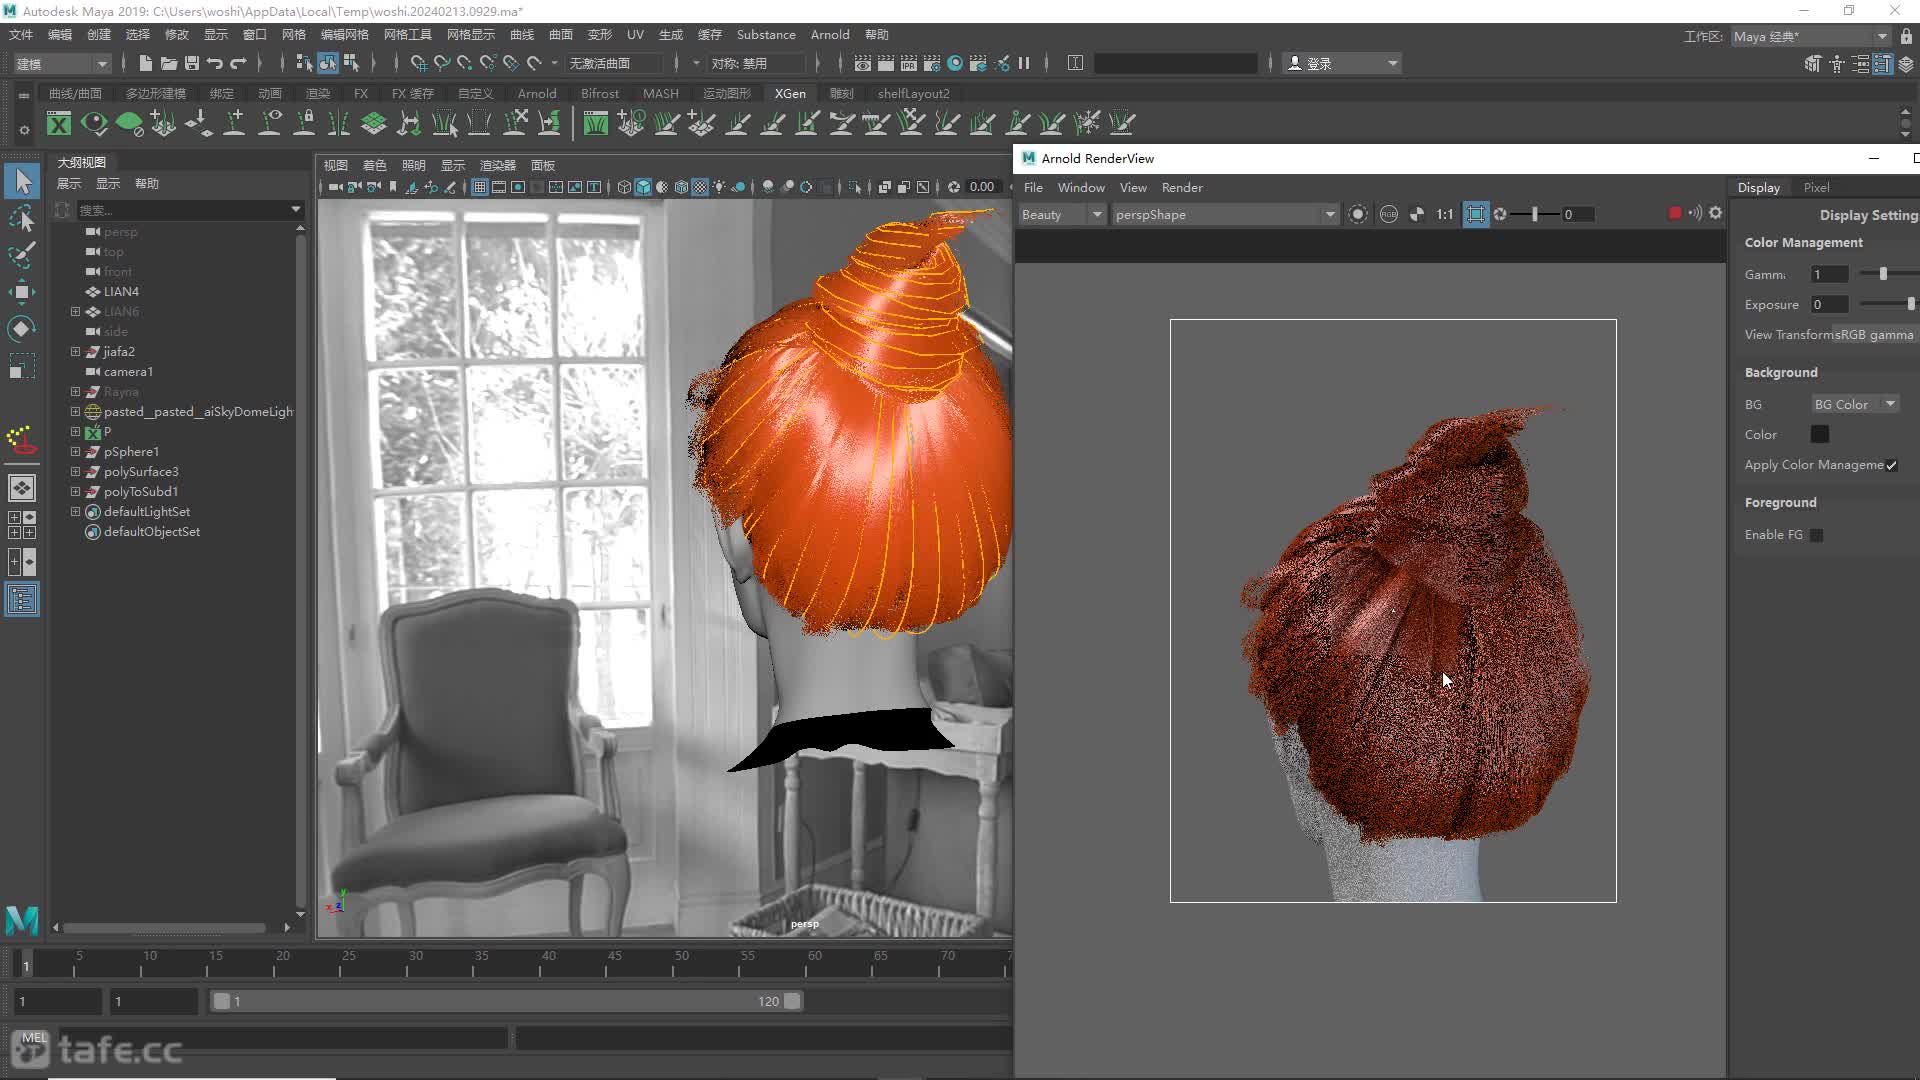Click the Outliner search field
This screenshot has height=1080, width=1920.
tap(182, 210)
